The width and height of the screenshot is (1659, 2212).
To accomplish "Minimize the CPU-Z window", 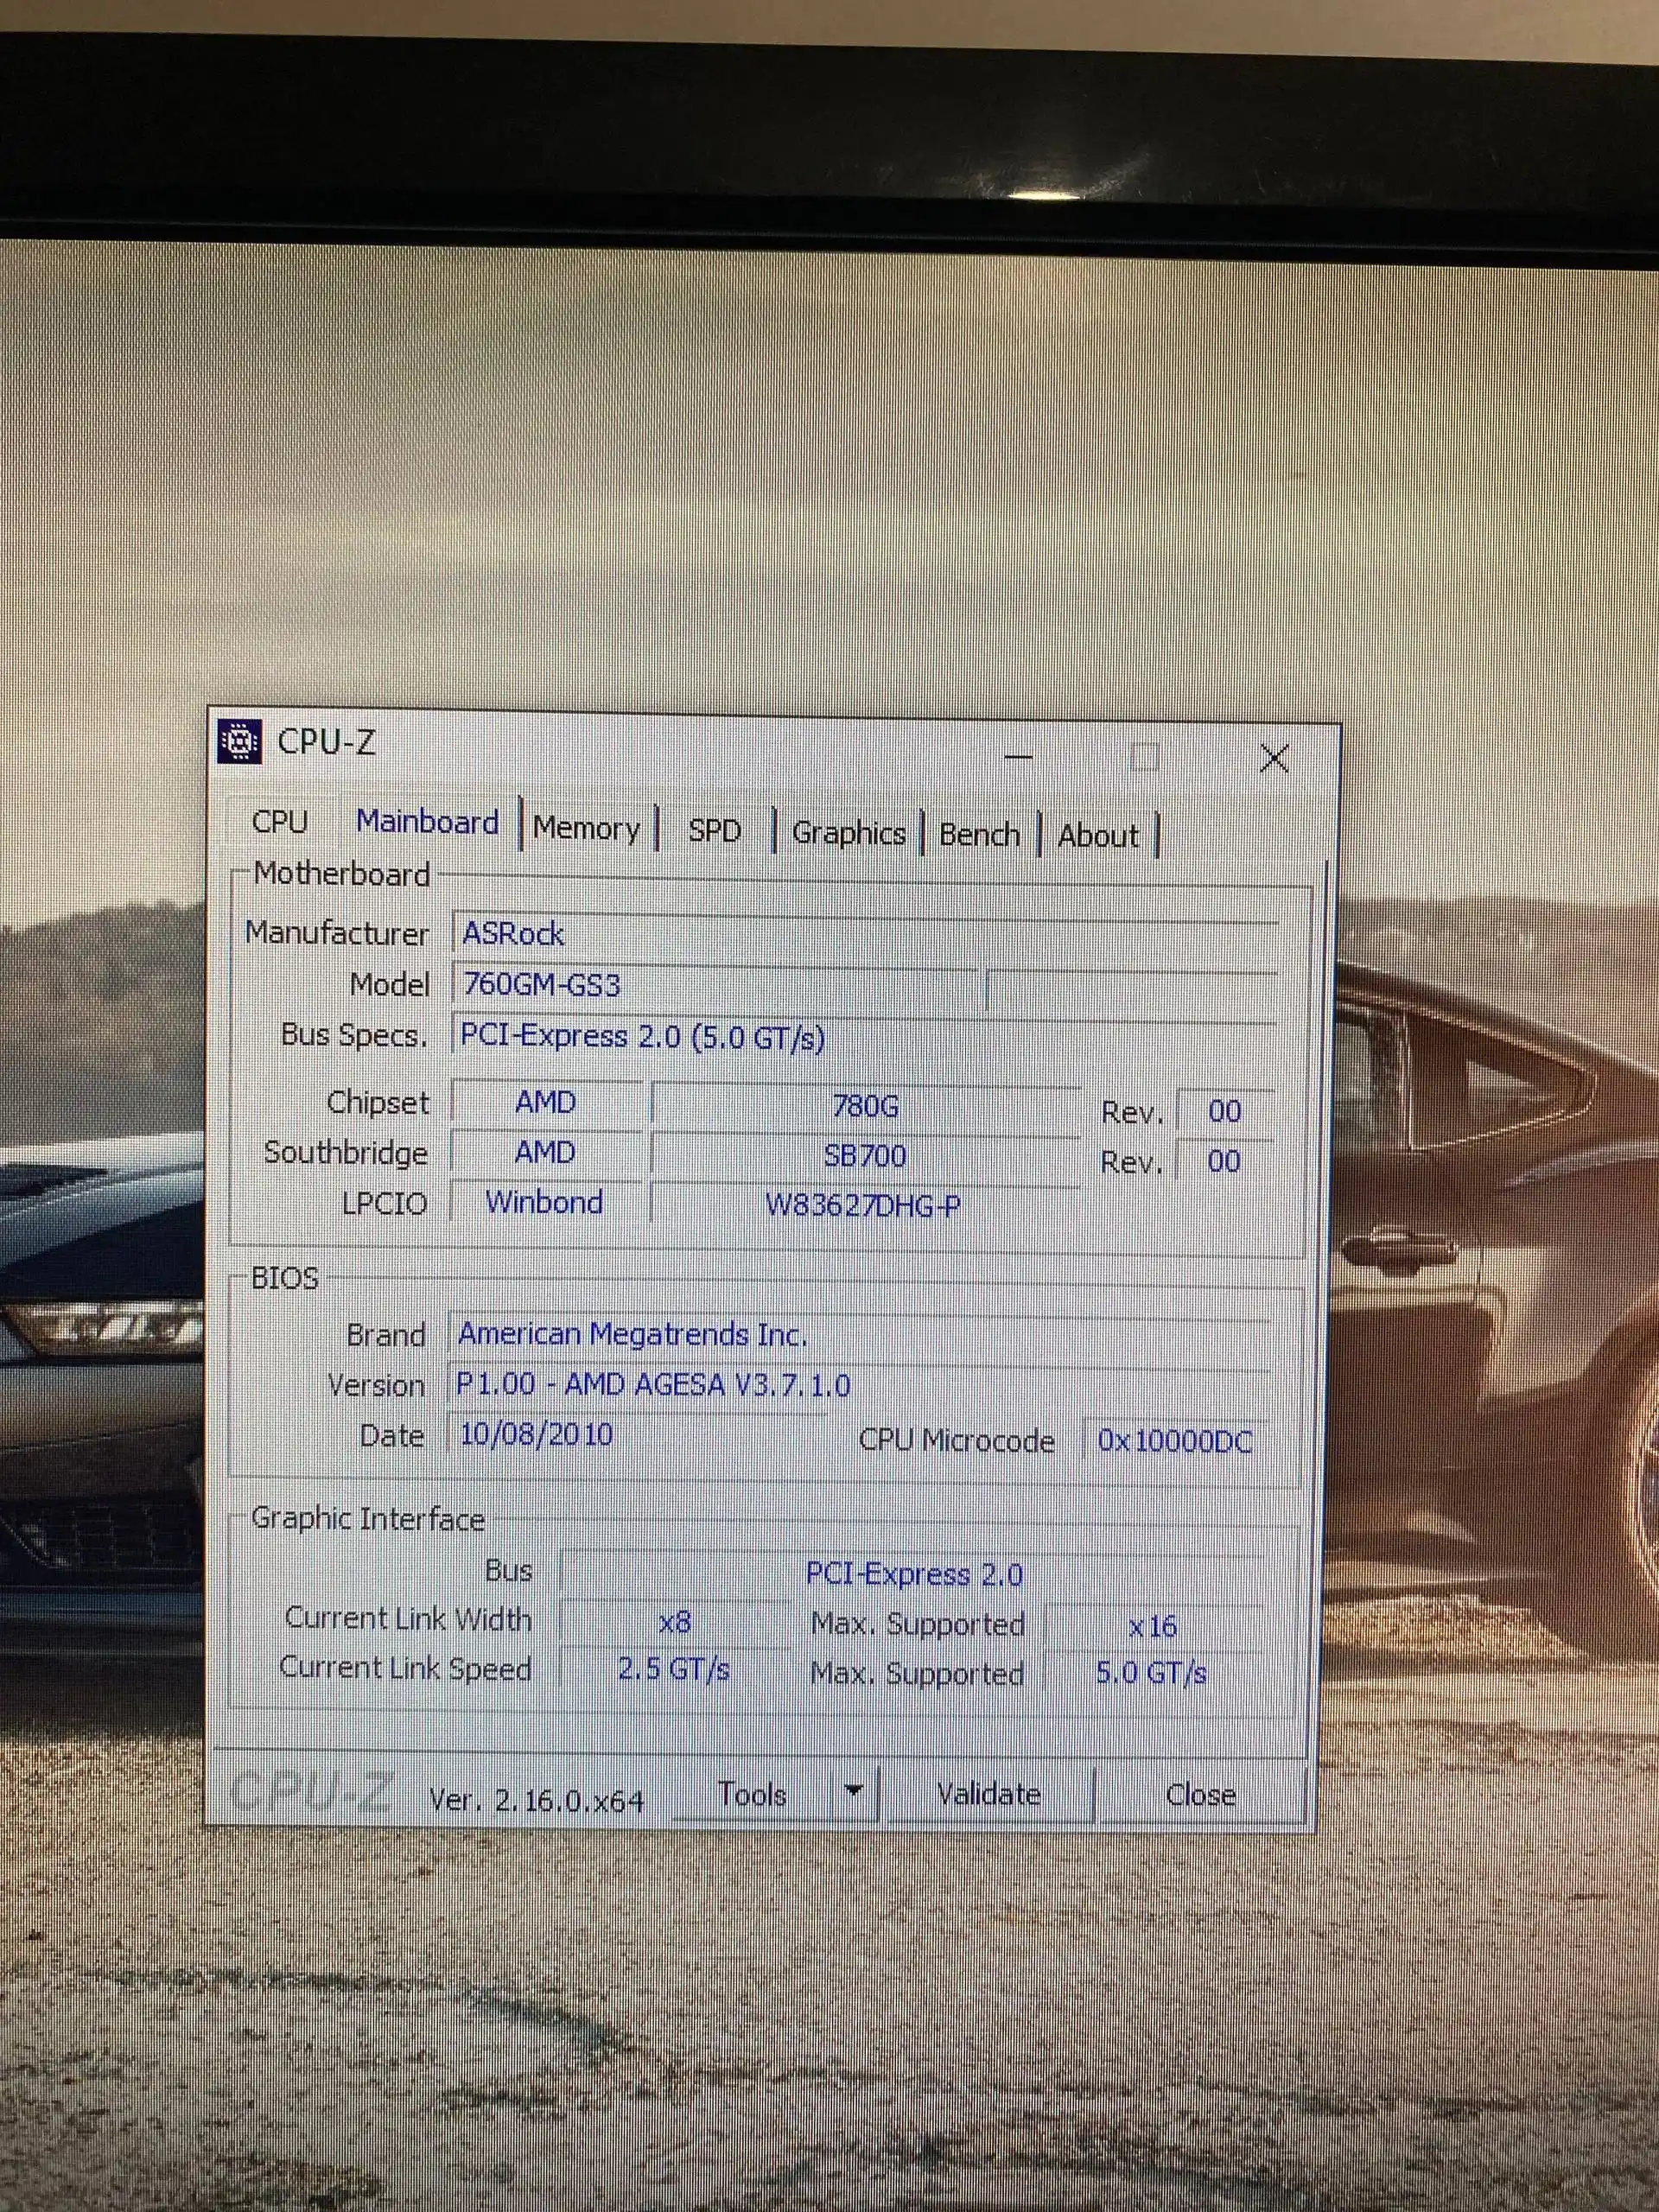I will (1018, 757).
